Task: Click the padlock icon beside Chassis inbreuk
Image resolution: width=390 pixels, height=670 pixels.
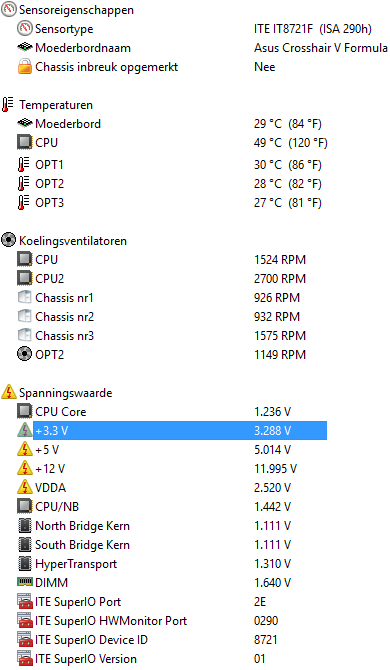Action: point(25,67)
